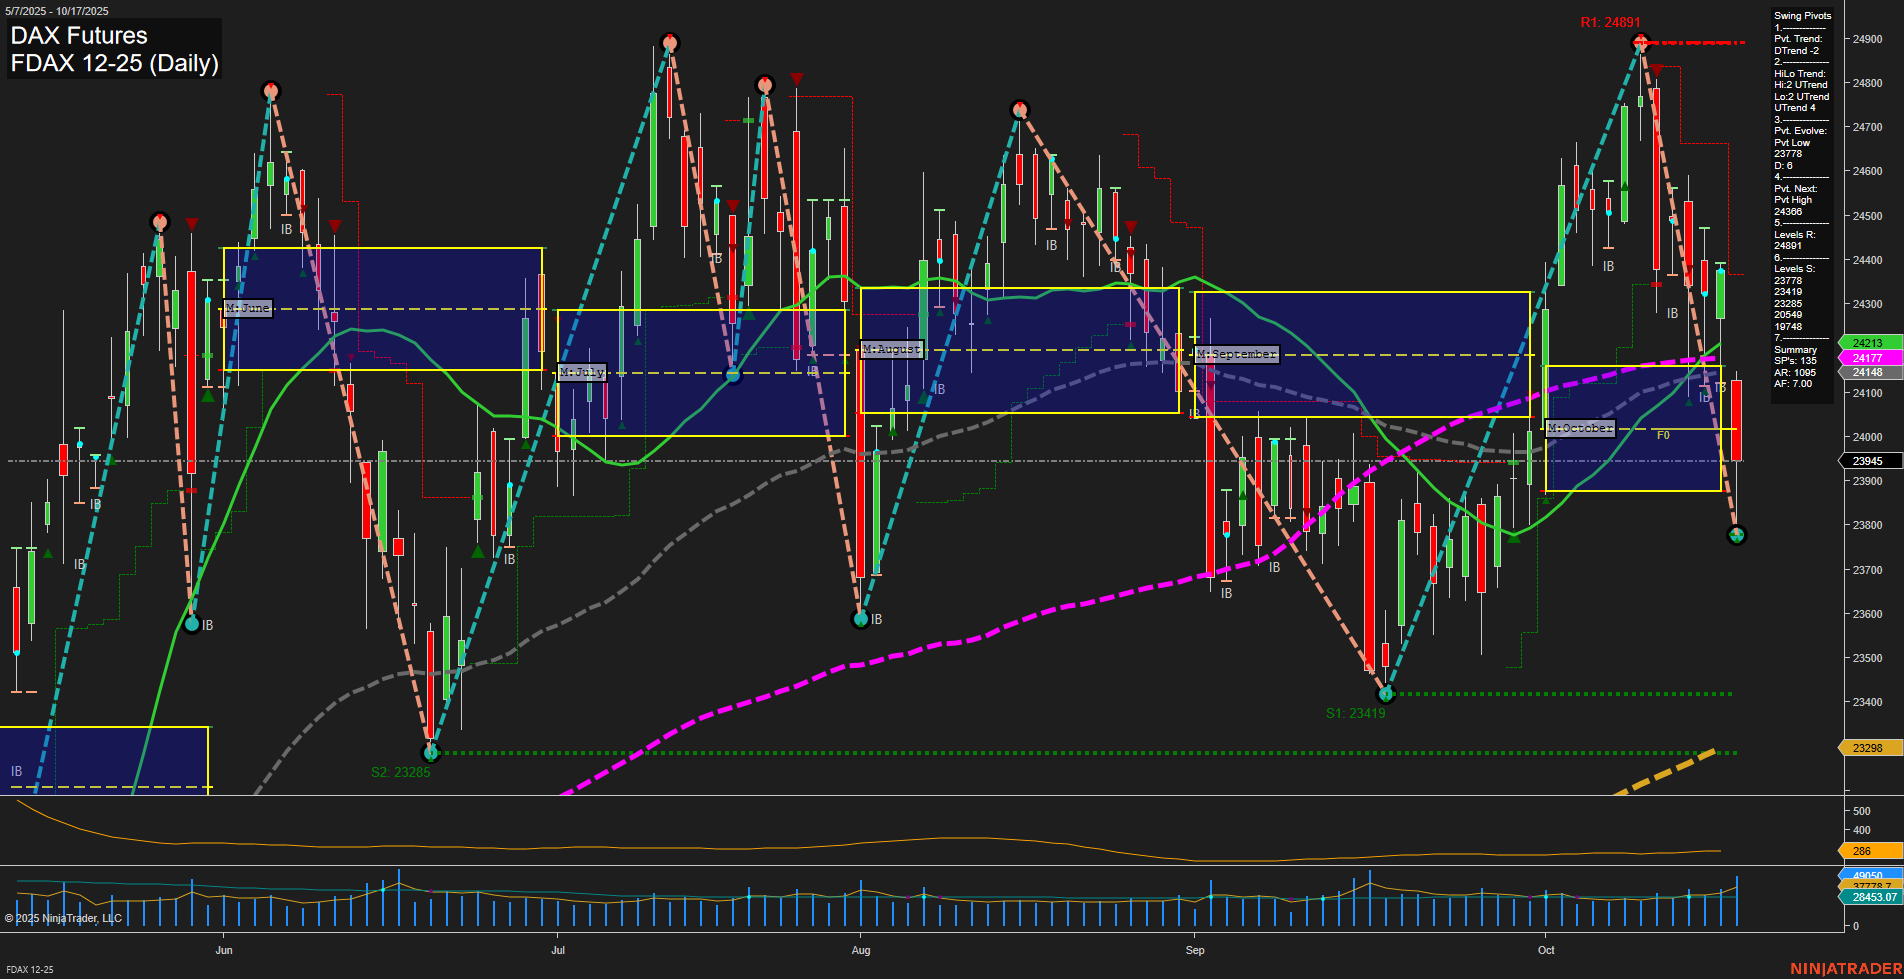
Task: Click the teal swing low marker on the final bar
Action: (x=1737, y=535)
